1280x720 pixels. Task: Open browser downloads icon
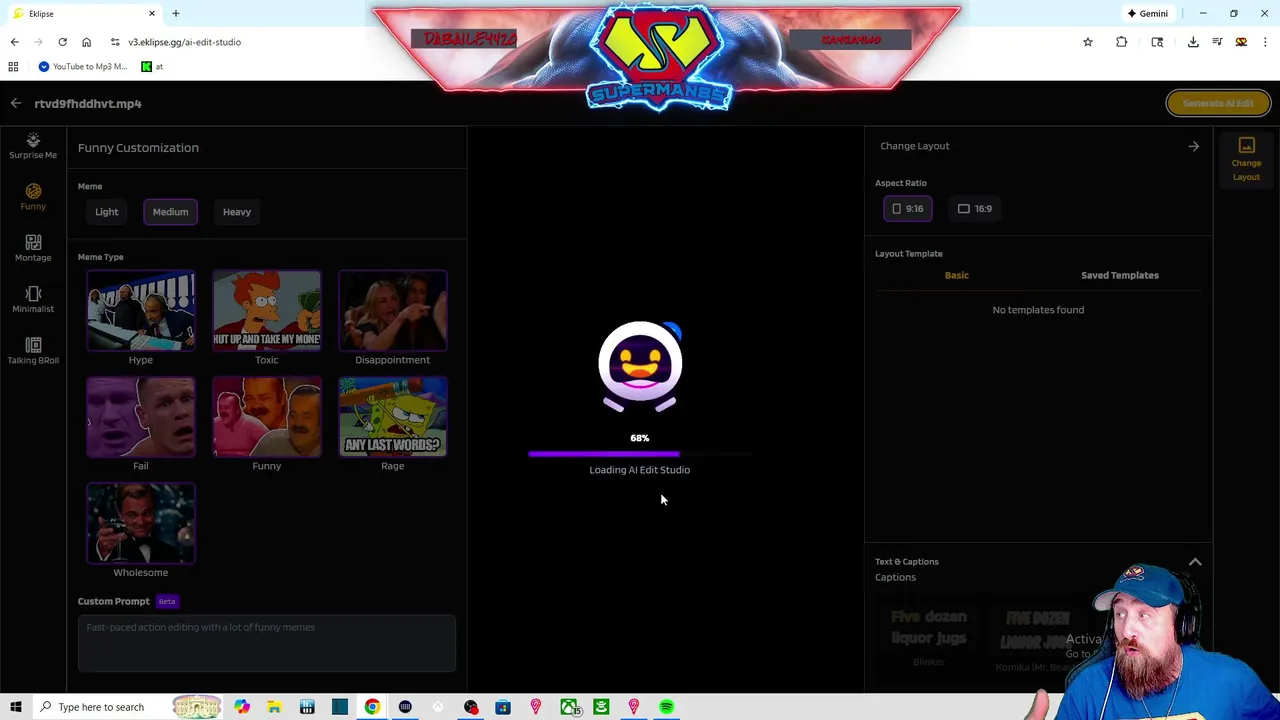(x=1193, y=42)
